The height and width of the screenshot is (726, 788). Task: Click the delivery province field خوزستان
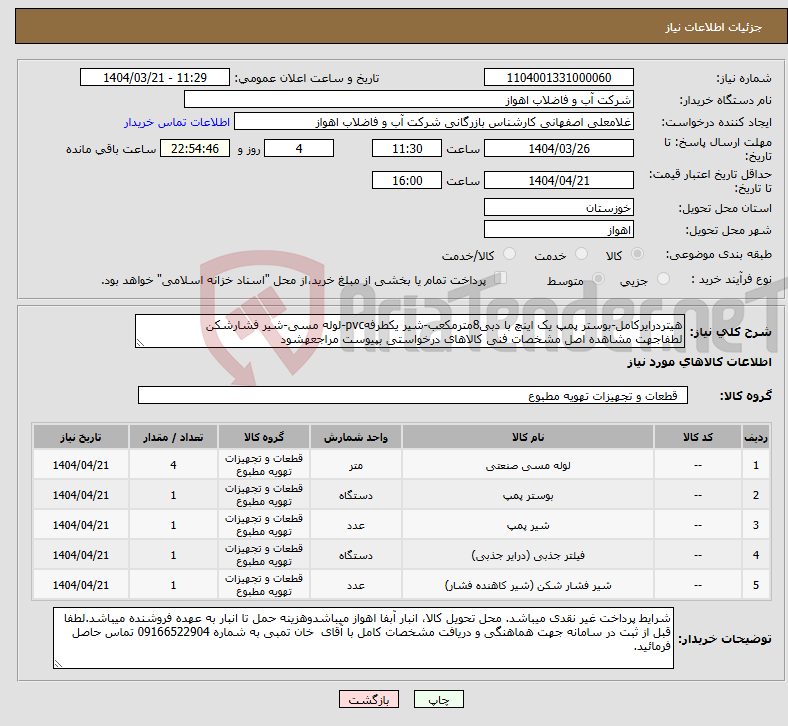click(x=558, y=208)
